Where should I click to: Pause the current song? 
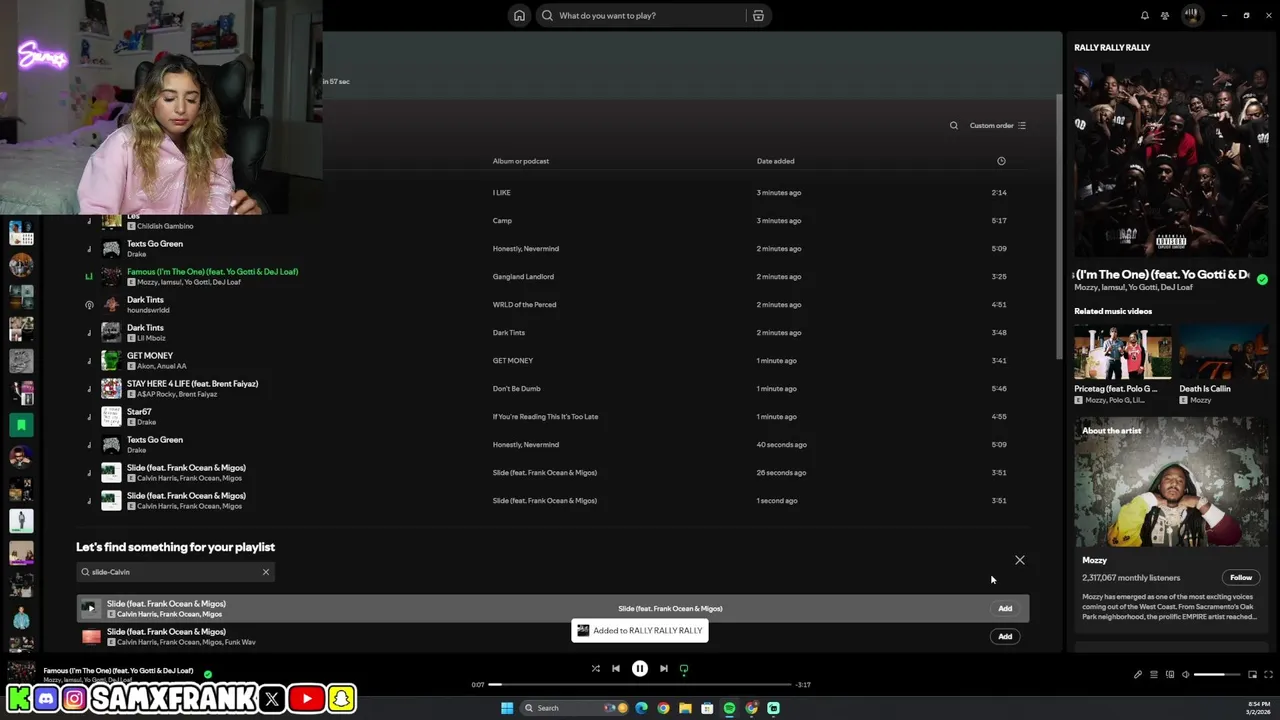(640, 668)
